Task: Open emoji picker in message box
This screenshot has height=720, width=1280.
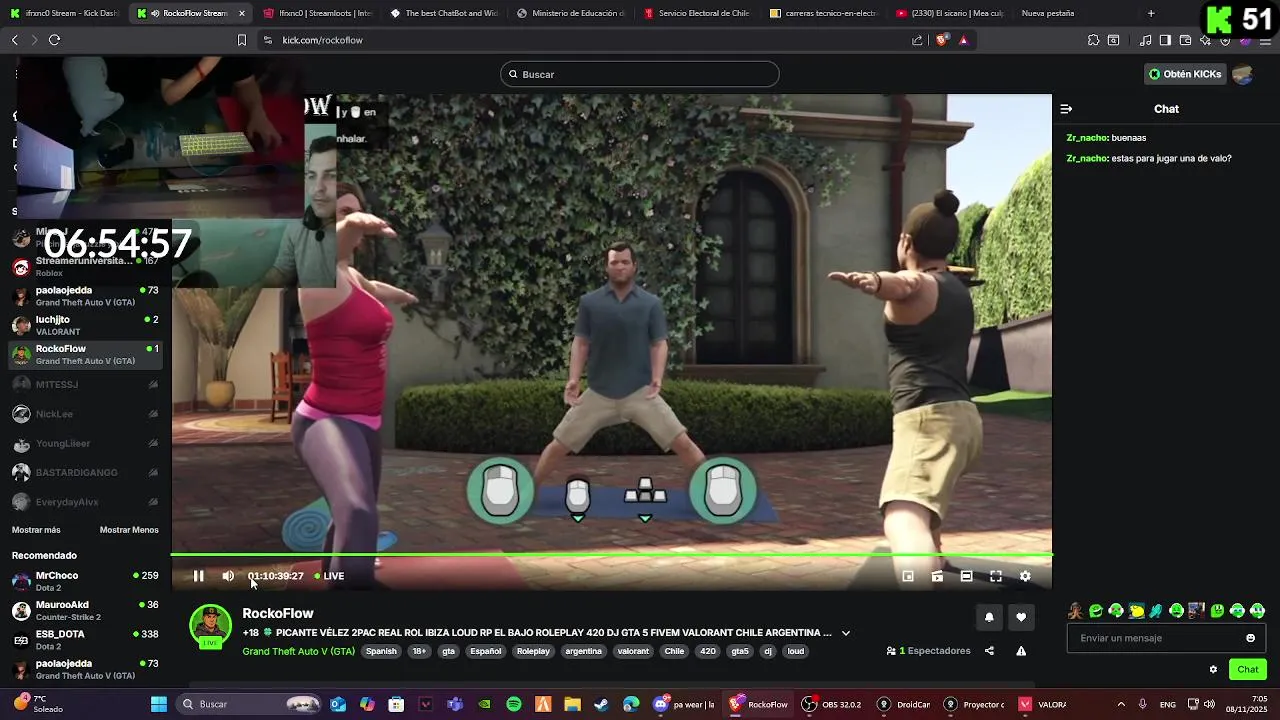Action: (1250, 638)
